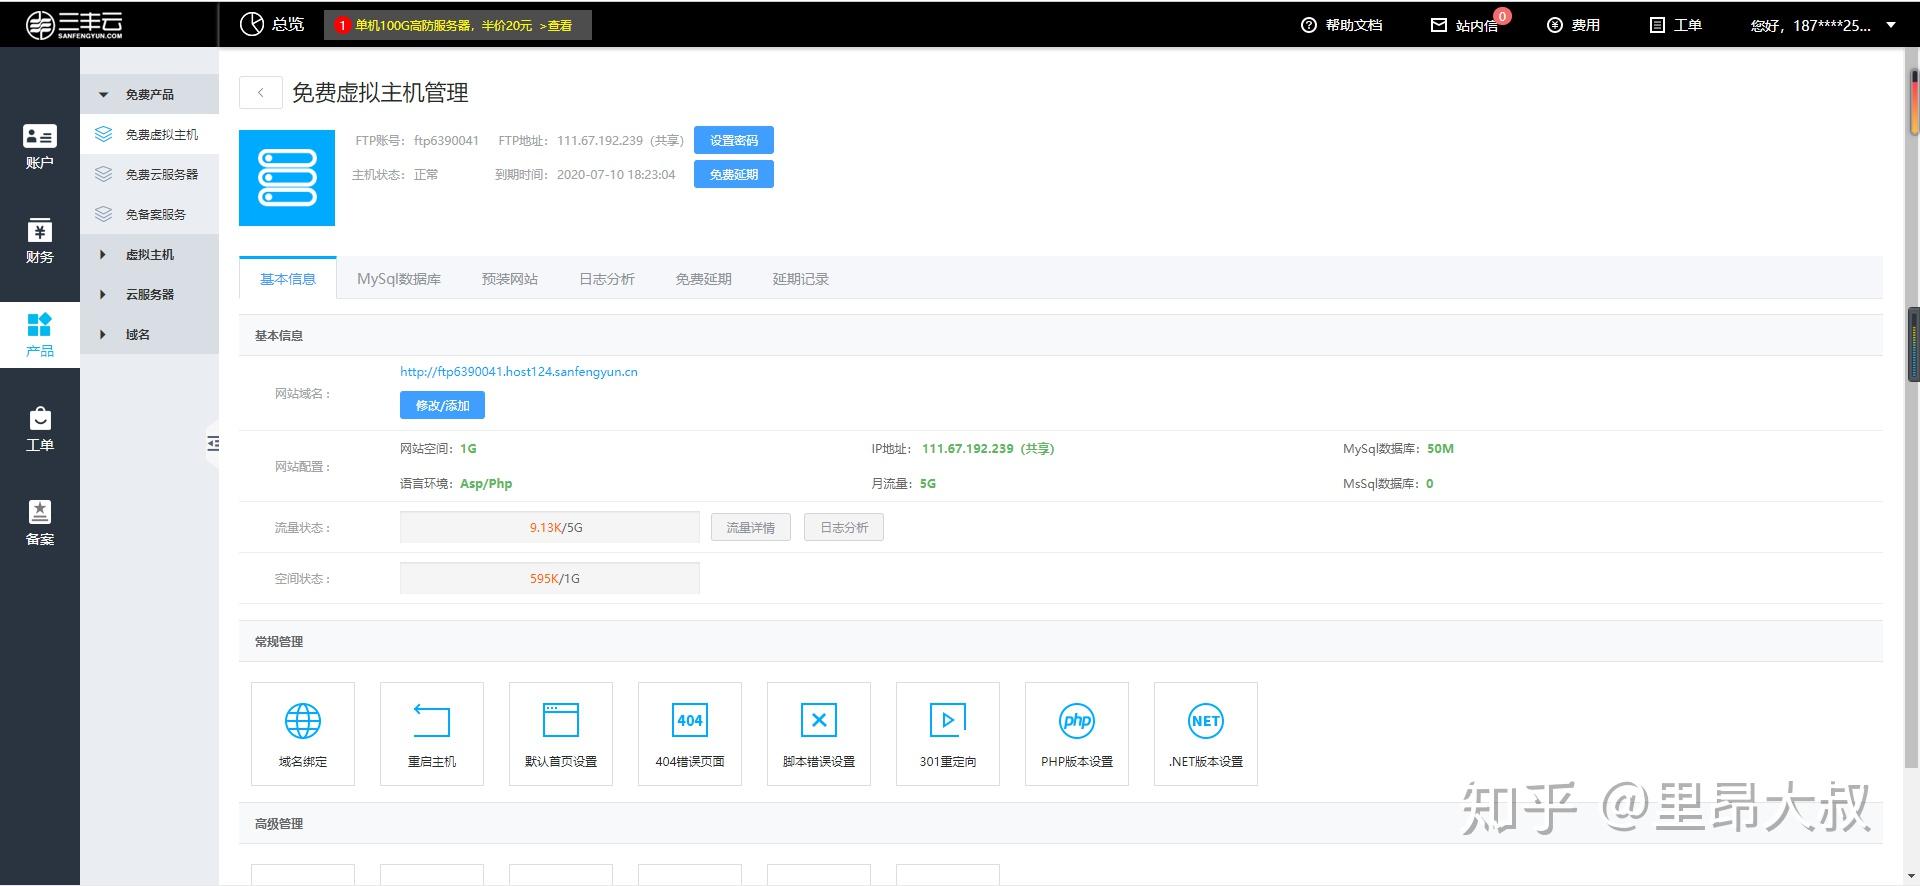Click the space usage bar 595K/1G
Viewport: 1920px width, 886px height.
click(550, 578)
